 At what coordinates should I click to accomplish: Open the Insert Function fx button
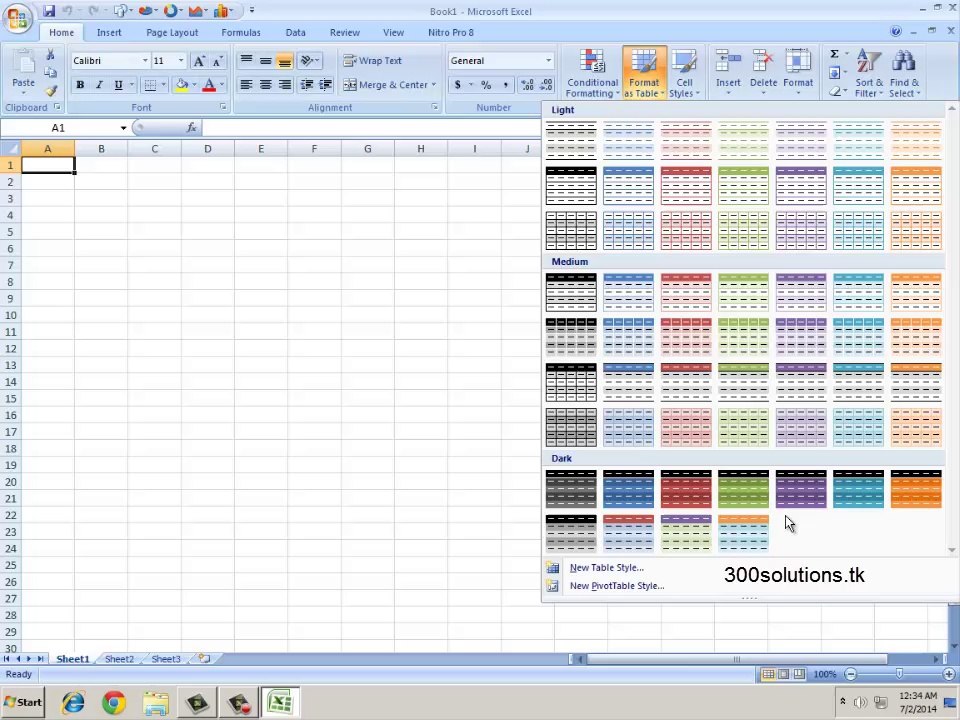(191, 127)
